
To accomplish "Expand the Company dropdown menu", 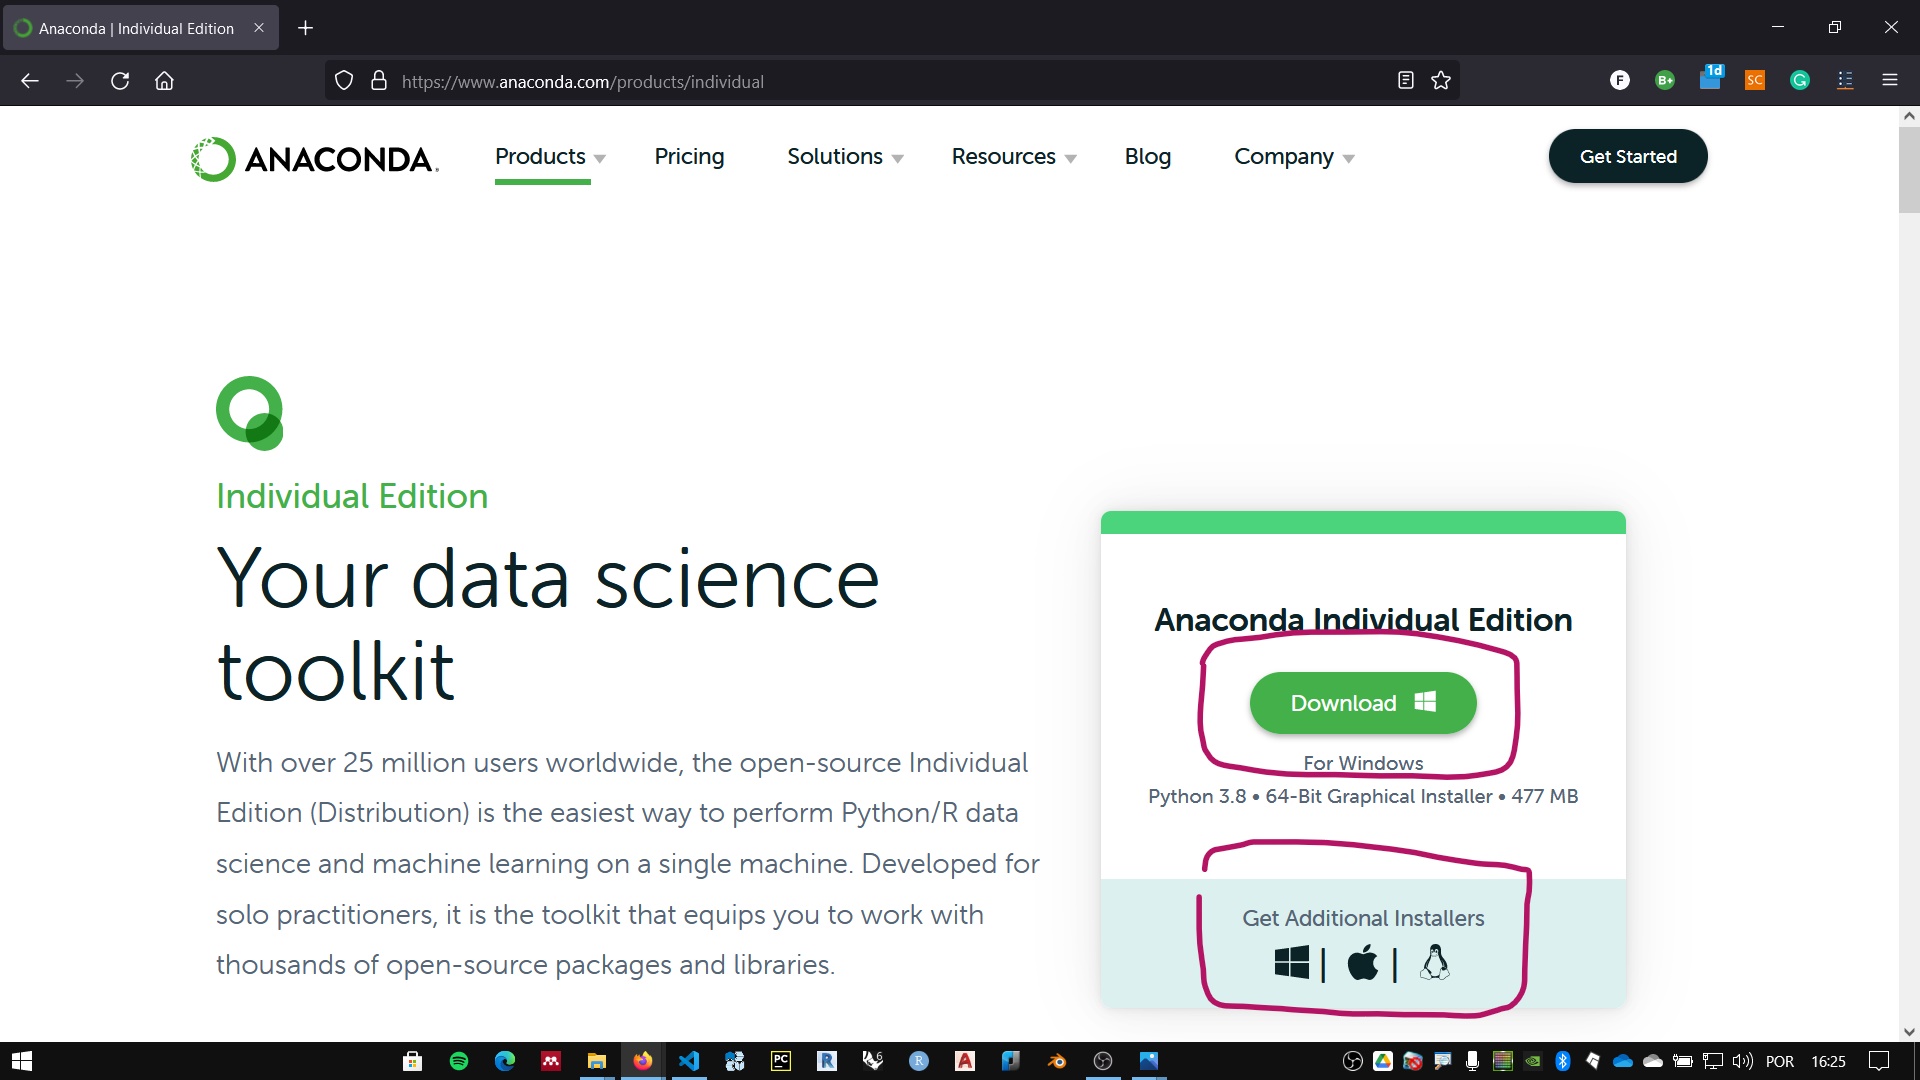I will (x=1294, y=156).
